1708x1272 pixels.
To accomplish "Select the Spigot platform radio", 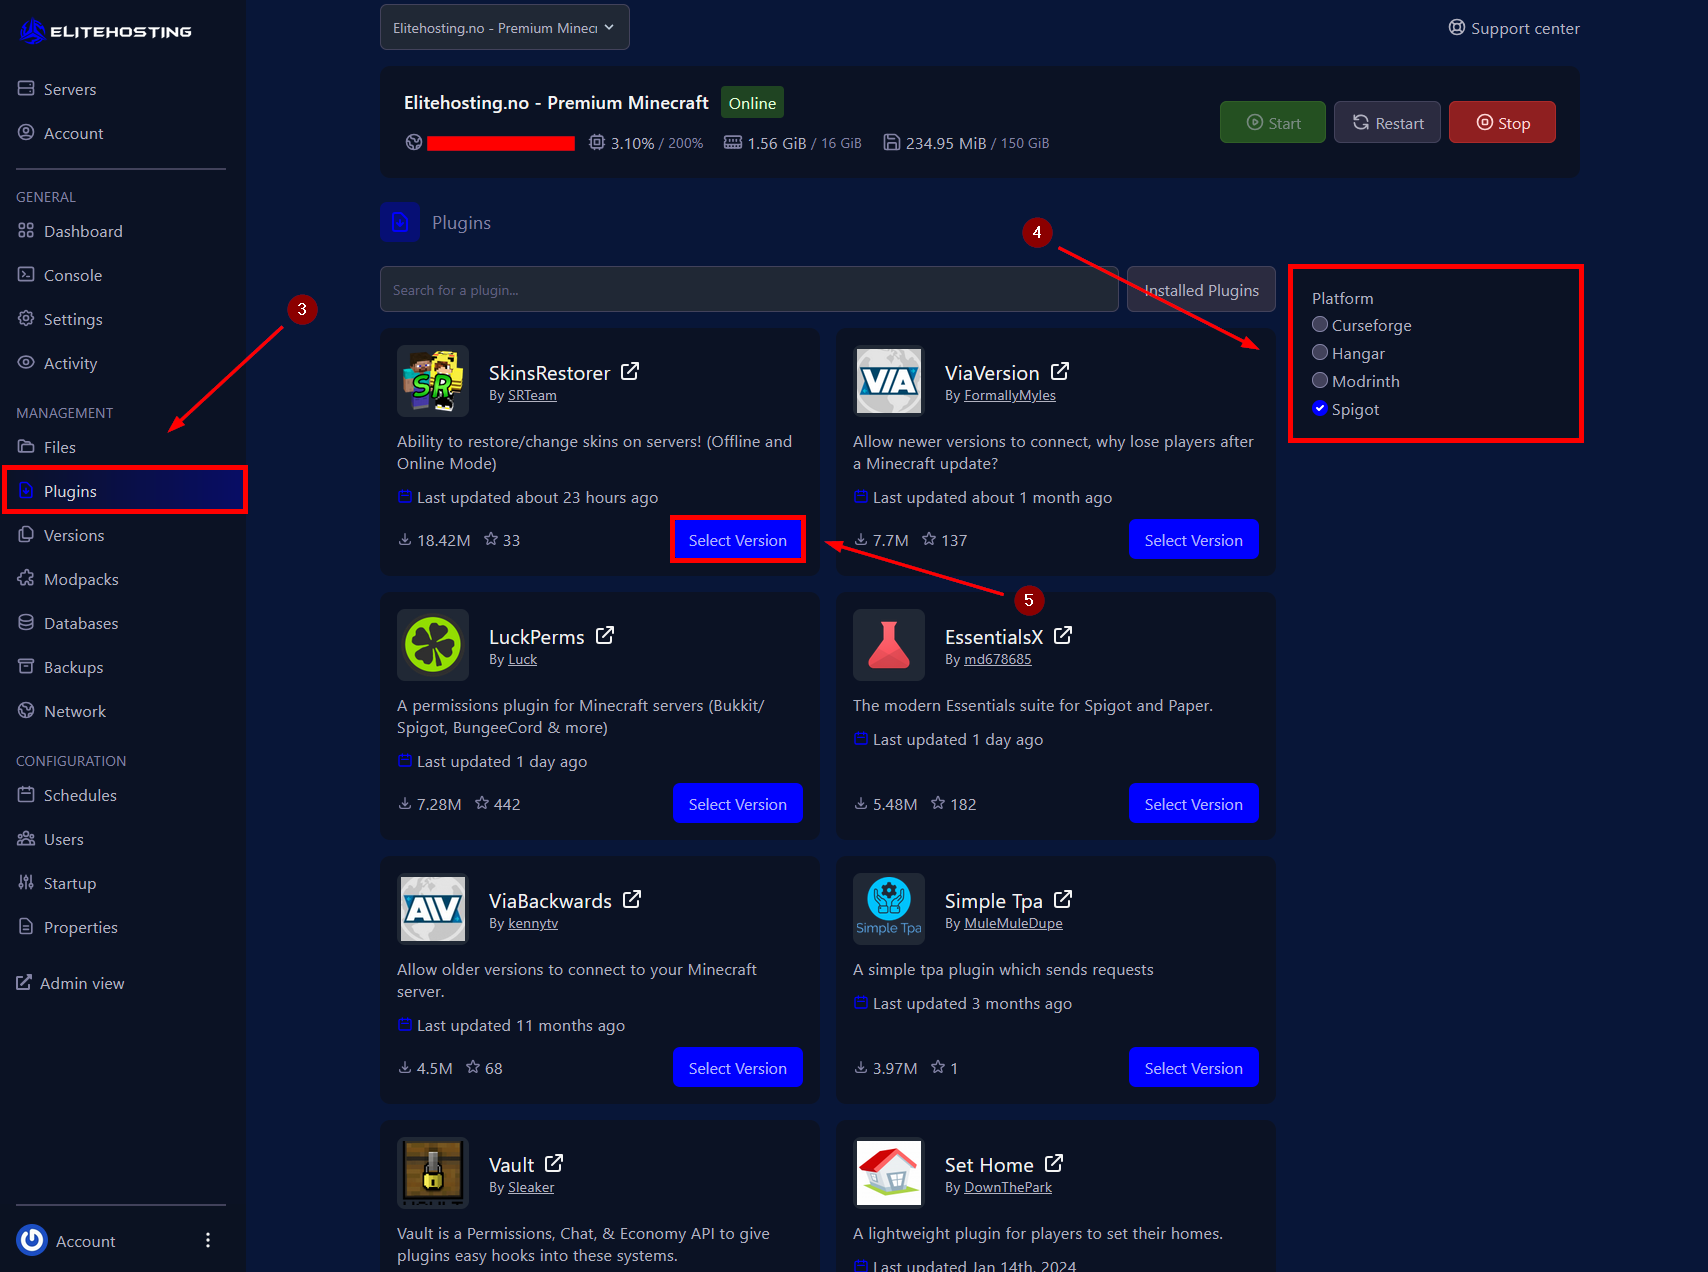I will 1320,408.
